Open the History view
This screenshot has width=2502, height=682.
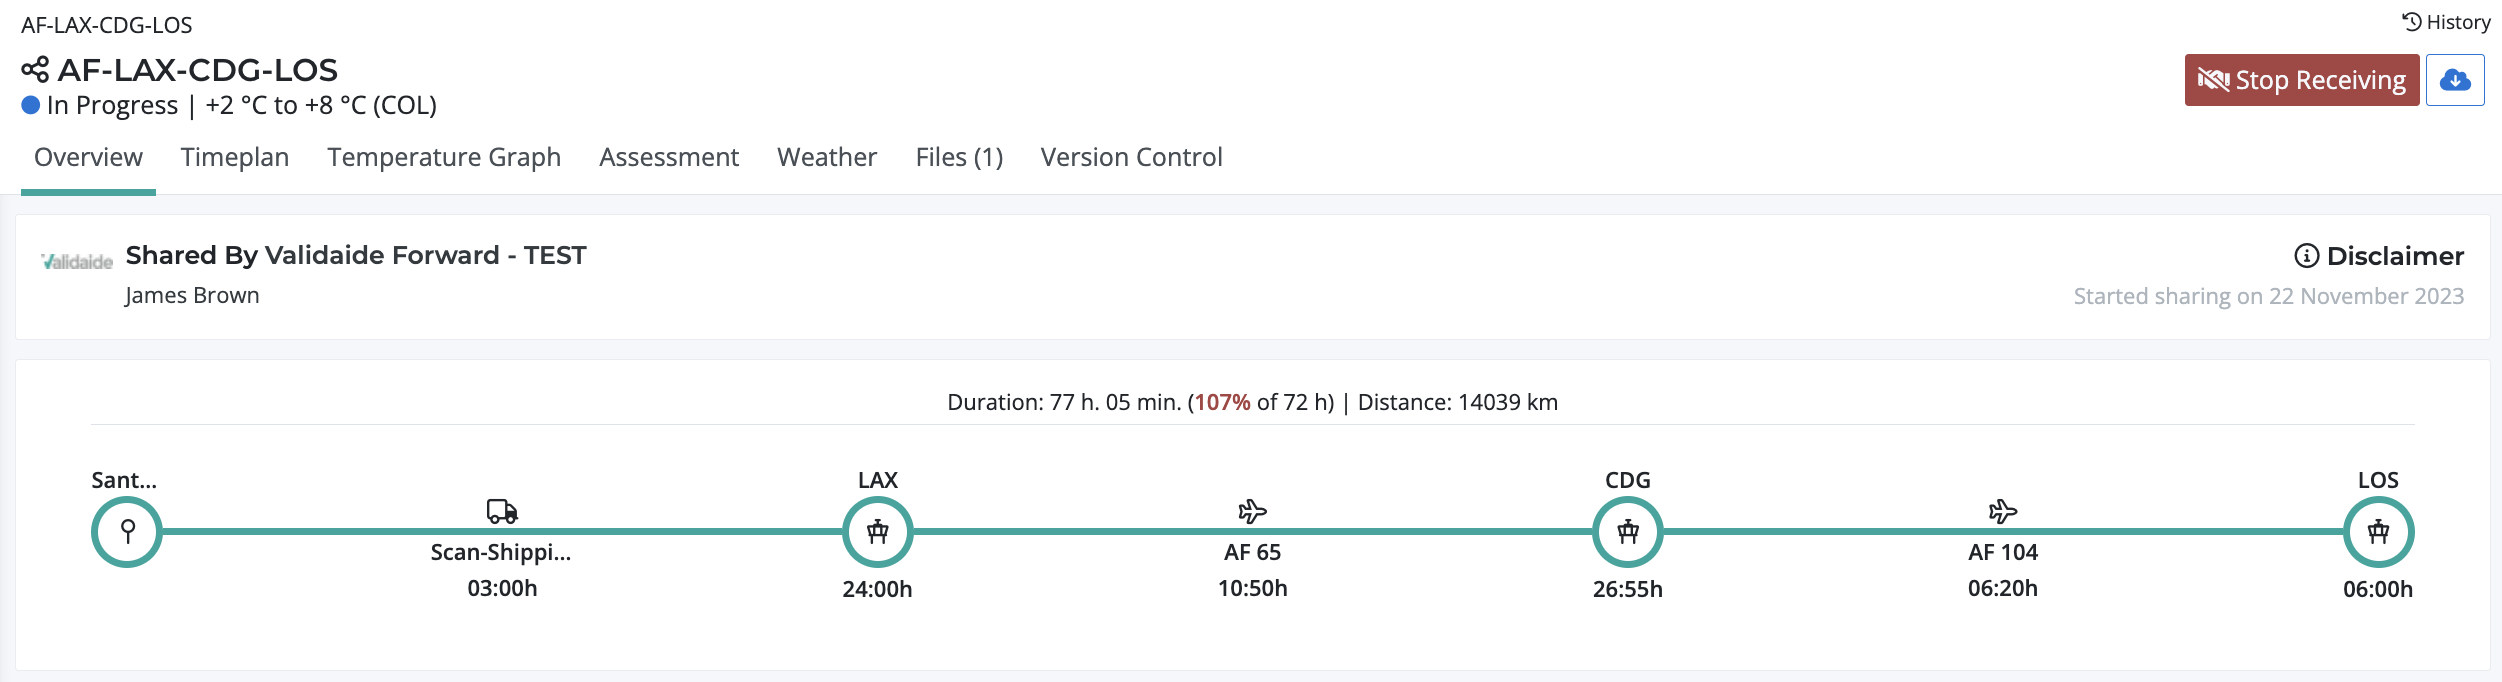pyautogui.click(x=2446, y=22)
